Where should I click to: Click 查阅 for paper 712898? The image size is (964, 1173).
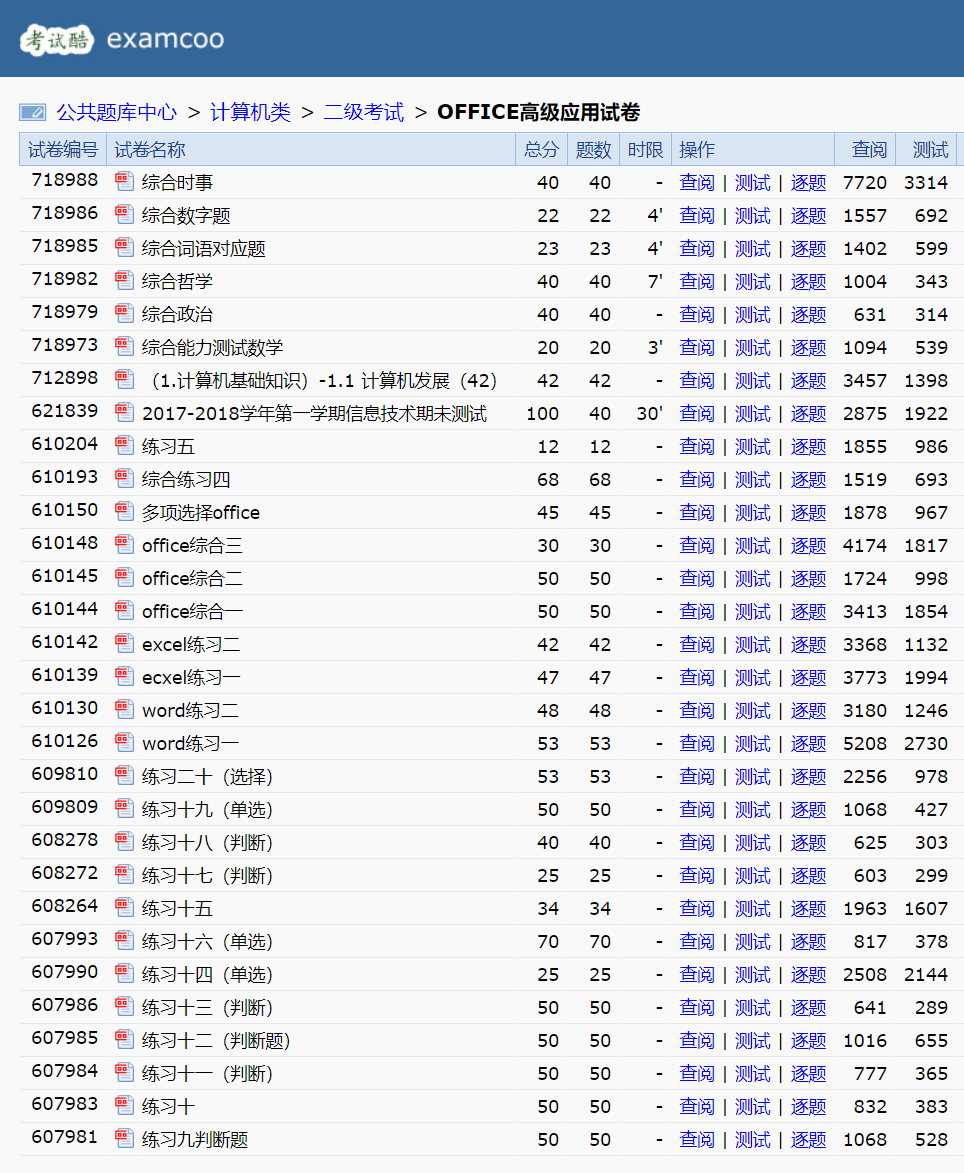point(696,380)
